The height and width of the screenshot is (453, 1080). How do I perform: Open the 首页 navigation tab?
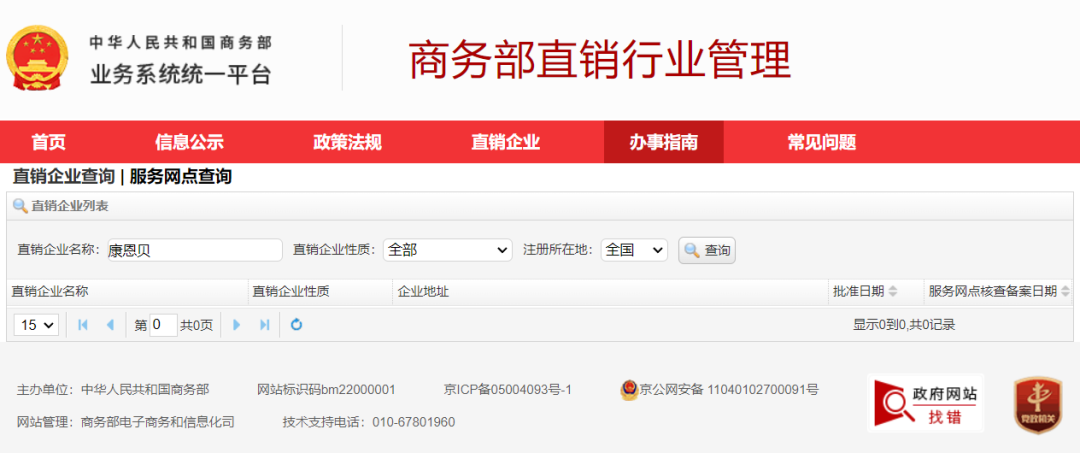48,142
